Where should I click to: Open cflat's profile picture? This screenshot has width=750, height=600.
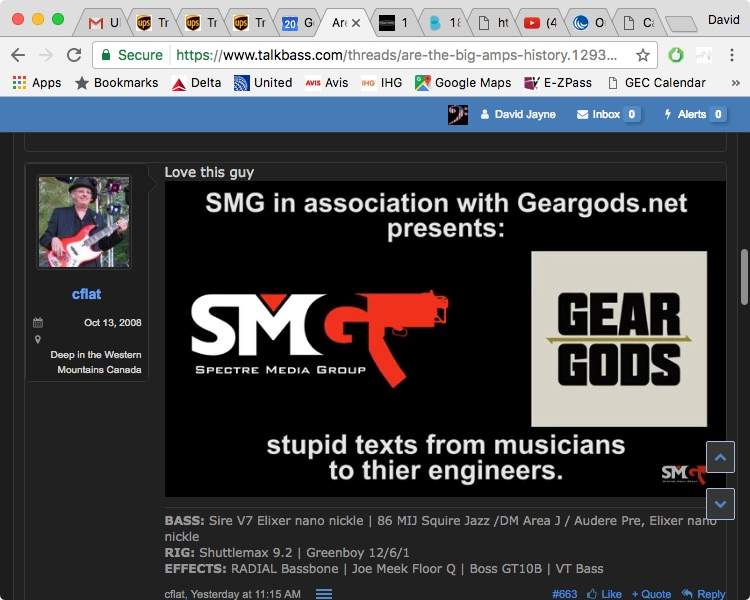point(84,222)
